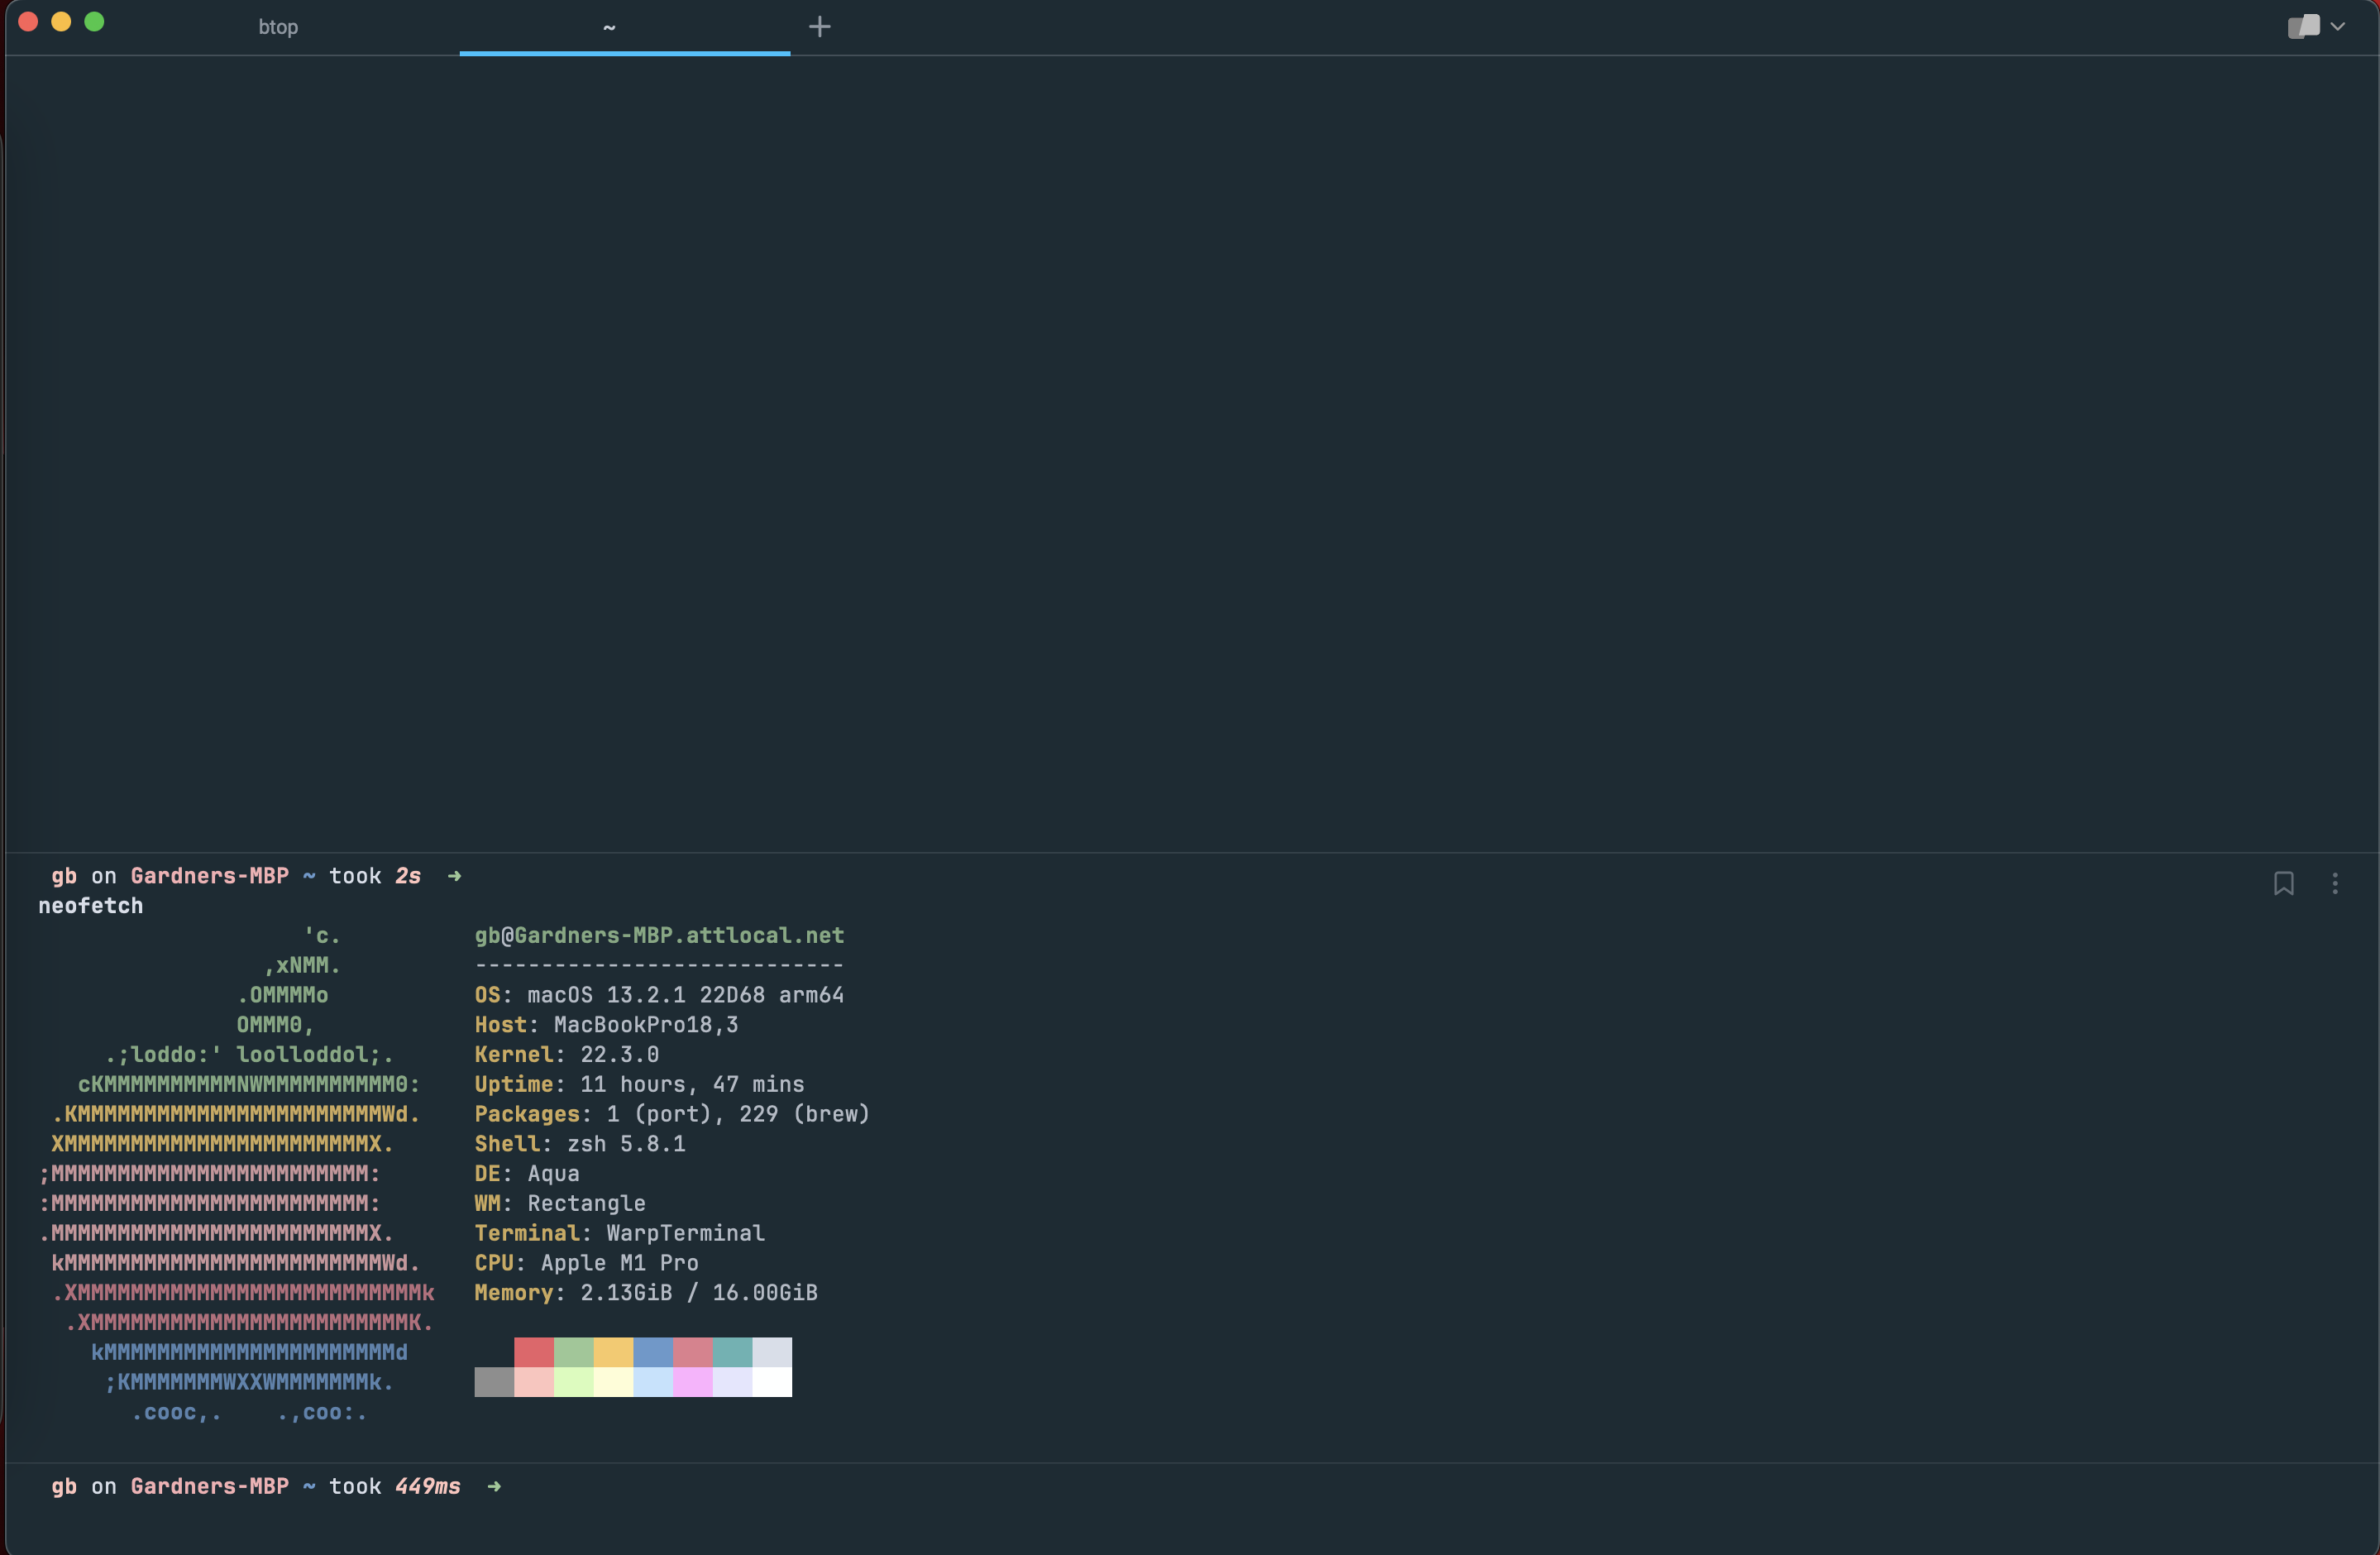Screen dimensions: 2380x1555
Task: Expand the chevron beside the Warp logo
Action: [x=2338, y=27]
